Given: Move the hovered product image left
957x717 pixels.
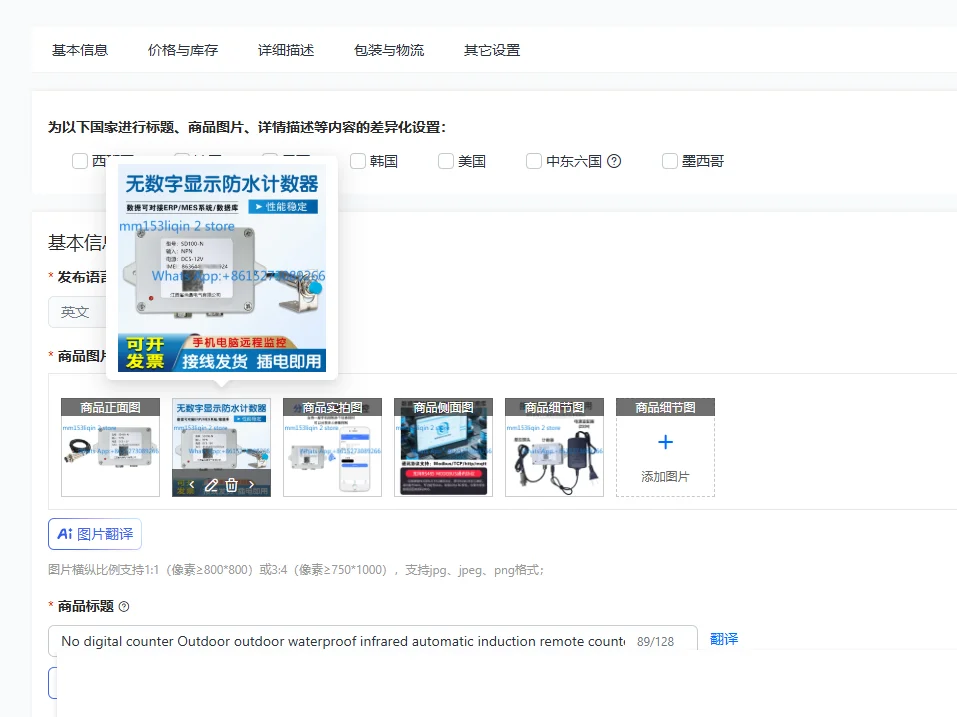Looking at the screenshot, I should pyautogui.click(x=192, y=485).
